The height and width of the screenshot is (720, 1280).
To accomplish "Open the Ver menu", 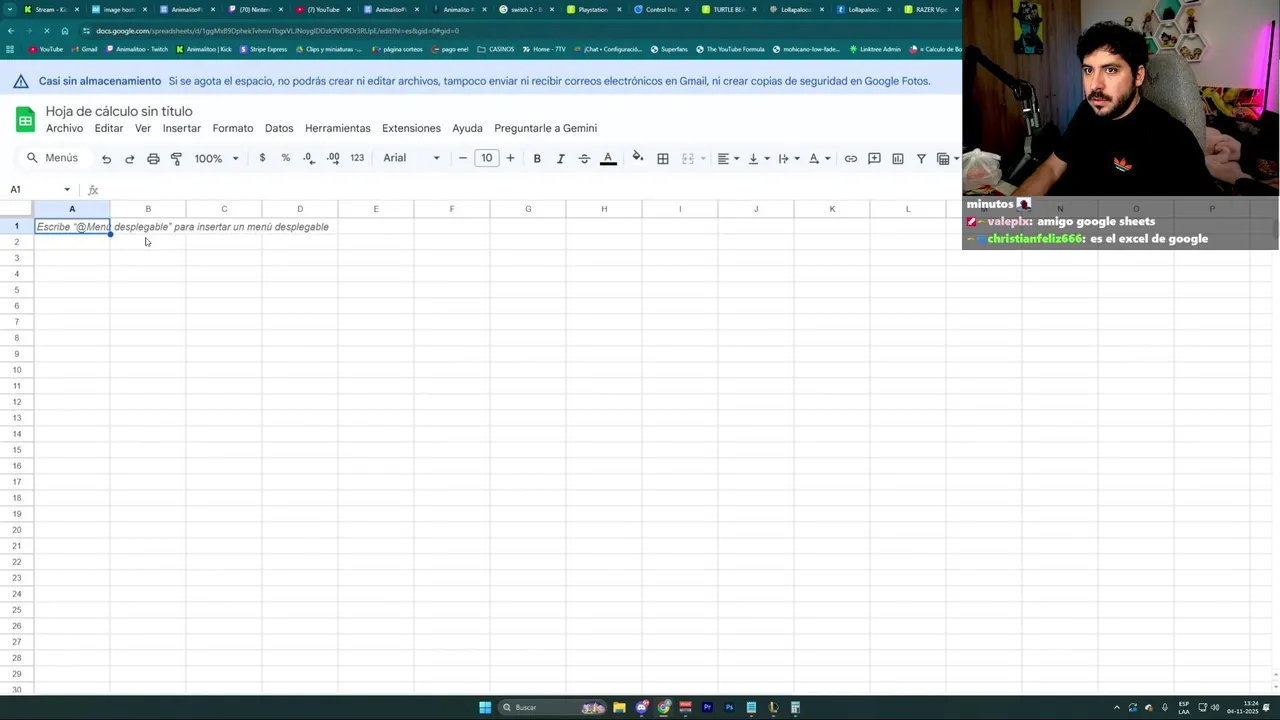I will (x=143, y=128).
